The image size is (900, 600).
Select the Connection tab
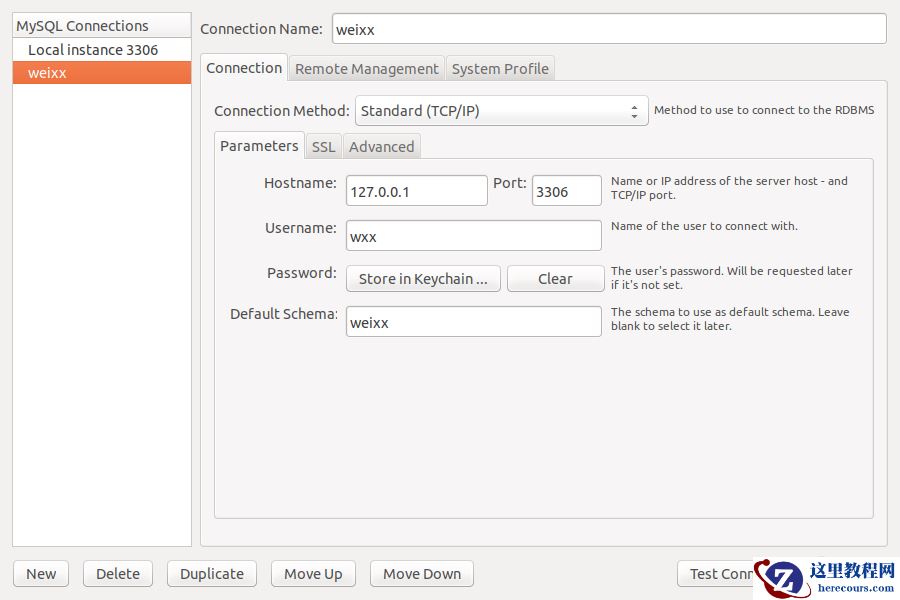click(x=244, y=68)
